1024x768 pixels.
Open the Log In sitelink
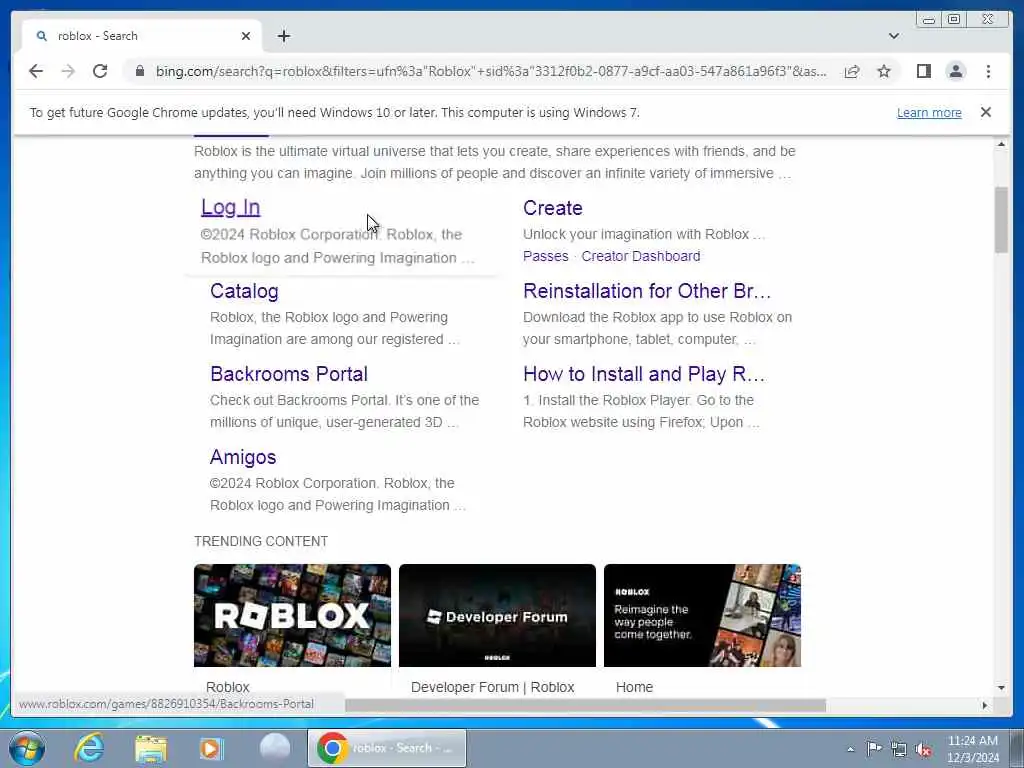coord(231,207)
